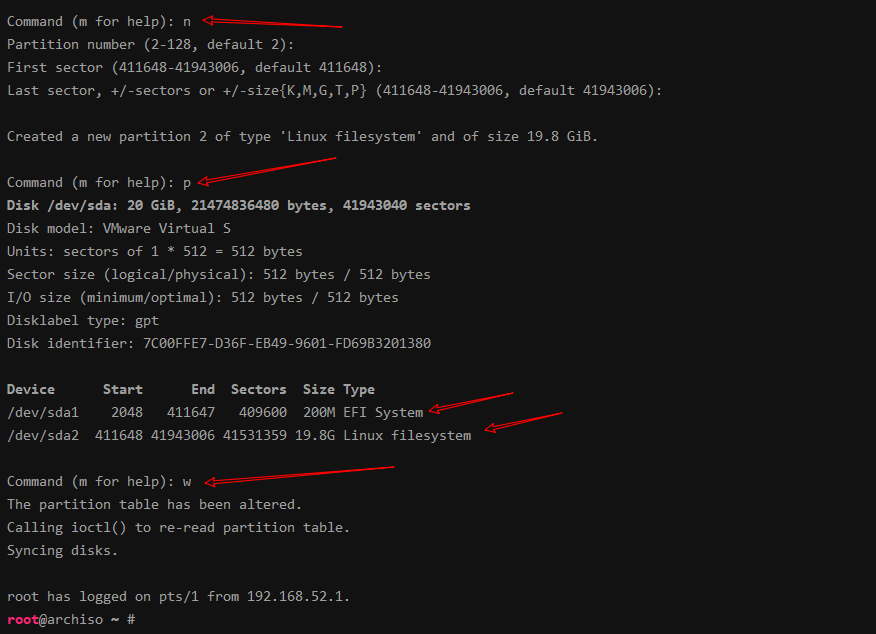Click the 'Syncing disks.' message
This screenshot has height=634, width=876.
click(62, 551)
